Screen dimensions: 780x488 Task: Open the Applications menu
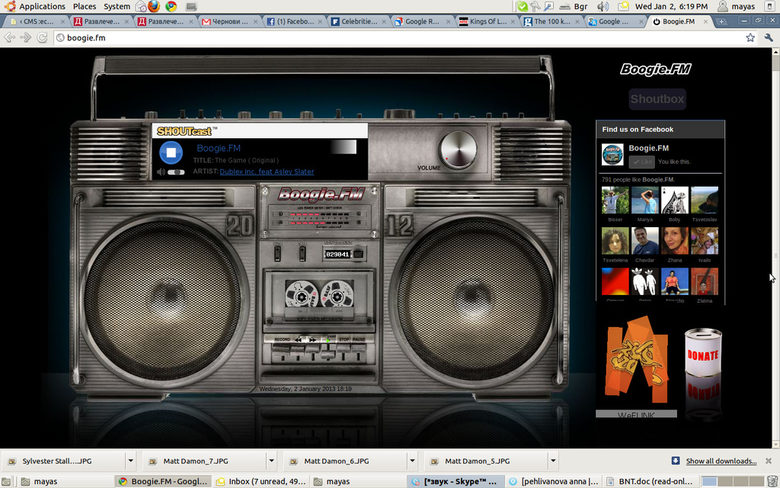(x=36, y=6)
